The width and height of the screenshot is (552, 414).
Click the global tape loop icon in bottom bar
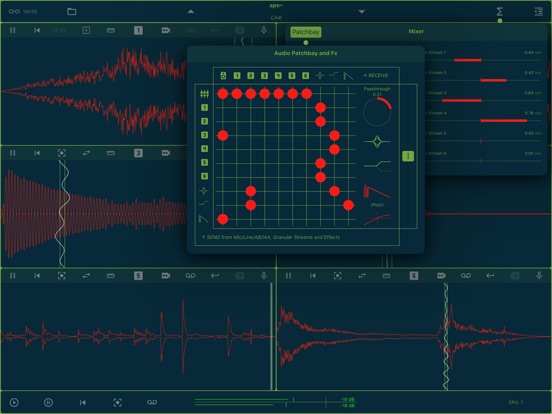click(x=152, y=402)
